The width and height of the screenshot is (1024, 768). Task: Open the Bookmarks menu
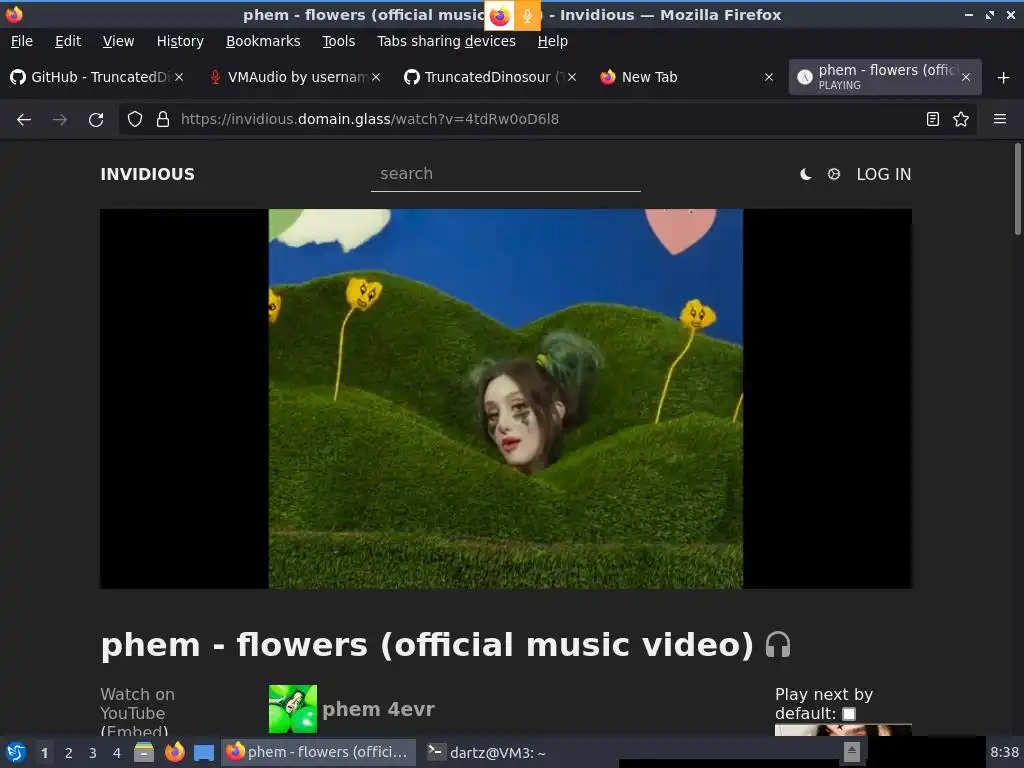263,41
